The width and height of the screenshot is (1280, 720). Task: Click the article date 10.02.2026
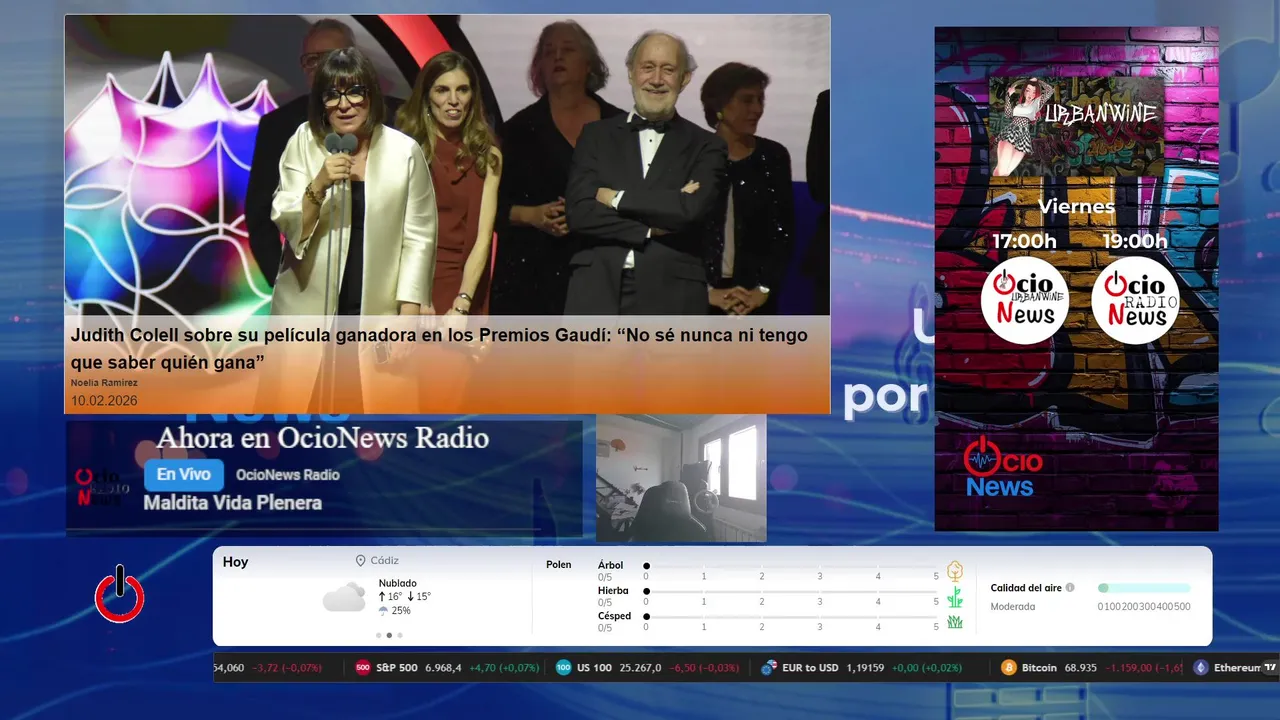104,401
